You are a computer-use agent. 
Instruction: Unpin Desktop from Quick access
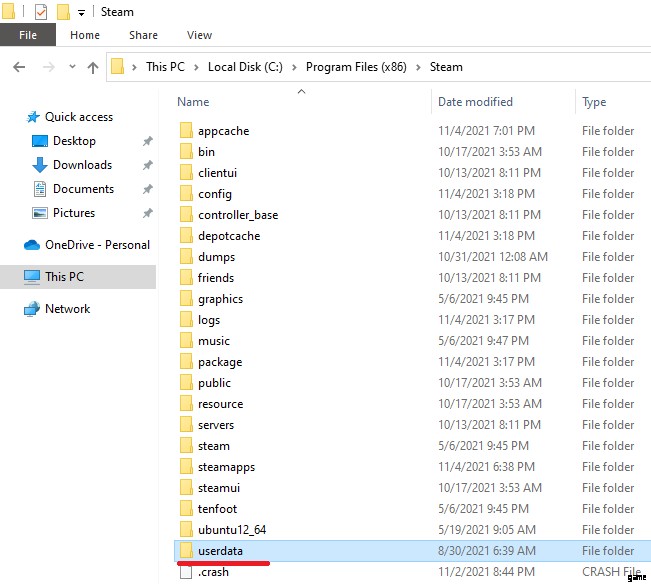[x=148, y=141]
